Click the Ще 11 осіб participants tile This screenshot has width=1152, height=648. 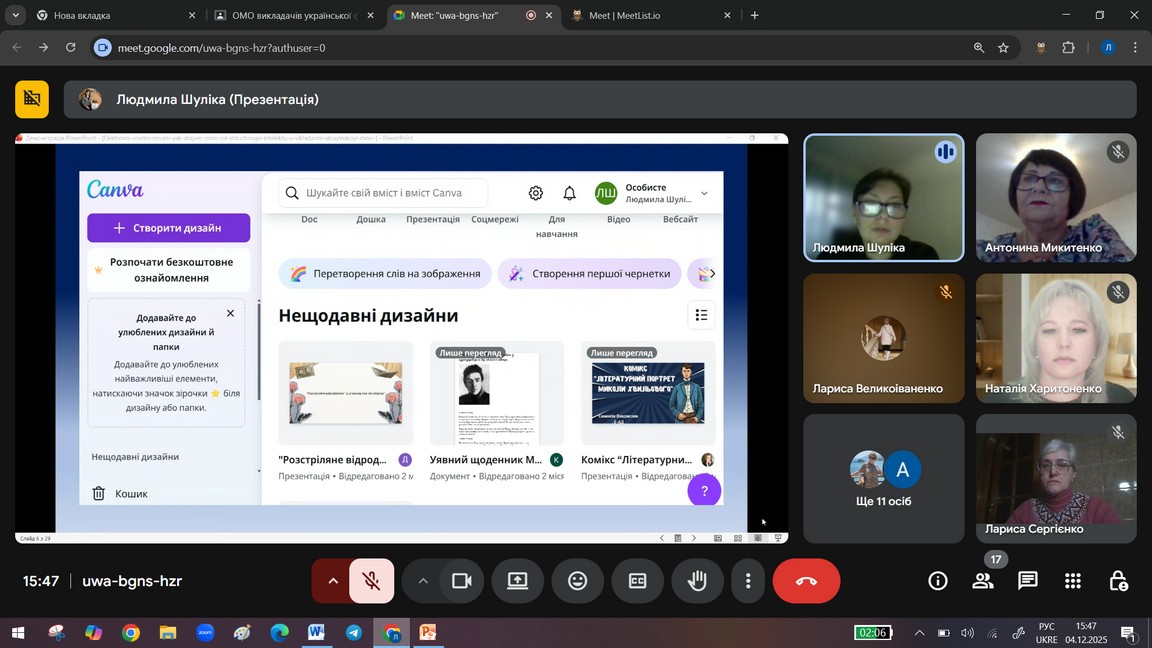pos(884,478)
